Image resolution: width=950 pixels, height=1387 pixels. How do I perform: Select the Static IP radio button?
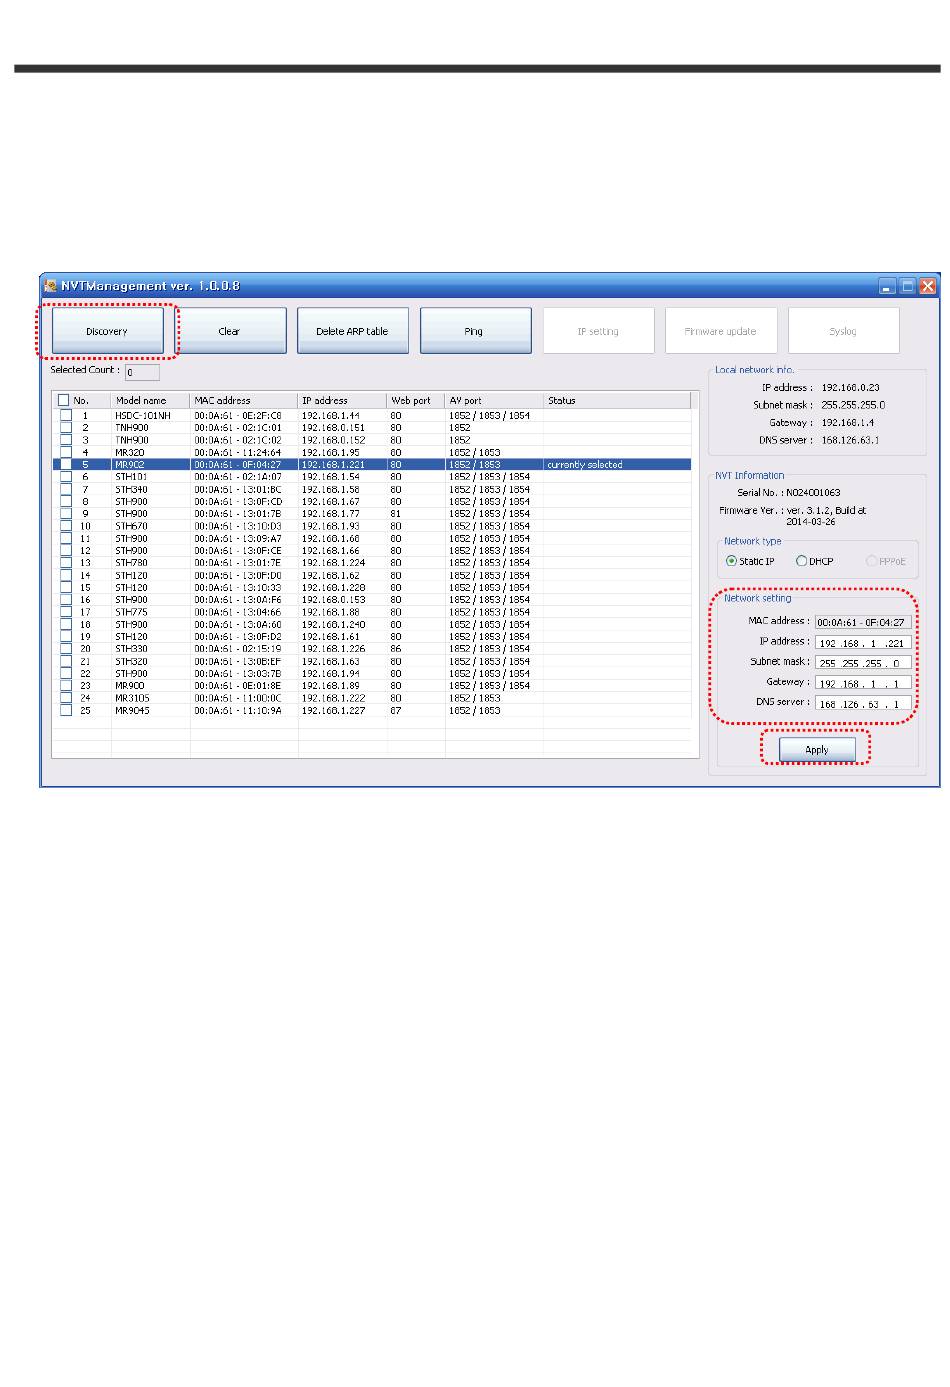[x=731, y=561]
